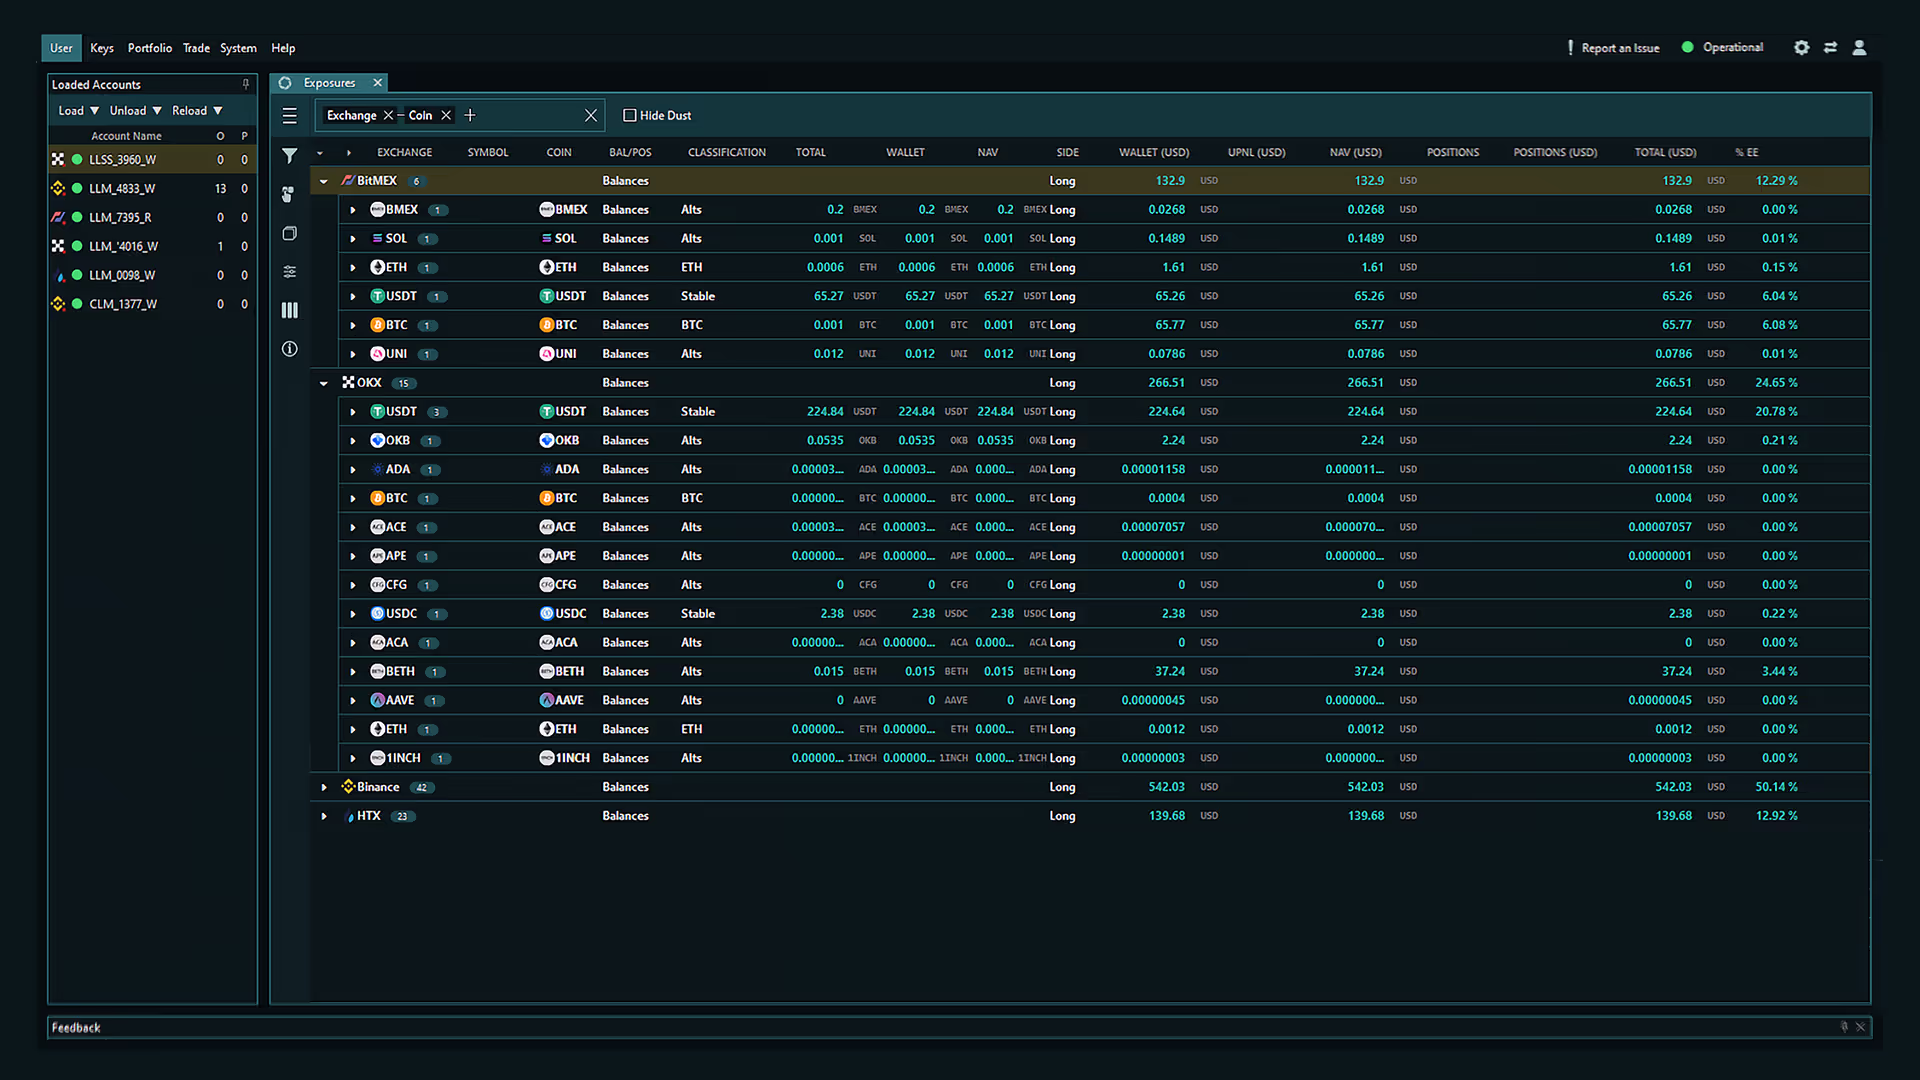Image resolution: width=1920 pixels, height=1080 pixels.
Task: Open the Trade menu
Action: [x=196, y=48]
